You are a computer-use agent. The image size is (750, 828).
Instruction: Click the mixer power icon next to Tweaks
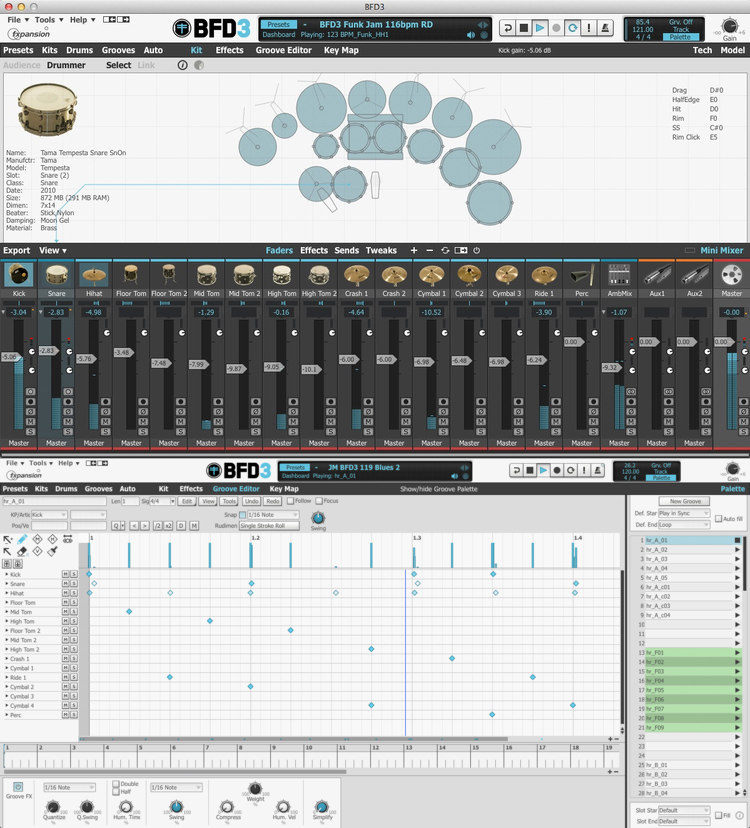coord(476,250)
